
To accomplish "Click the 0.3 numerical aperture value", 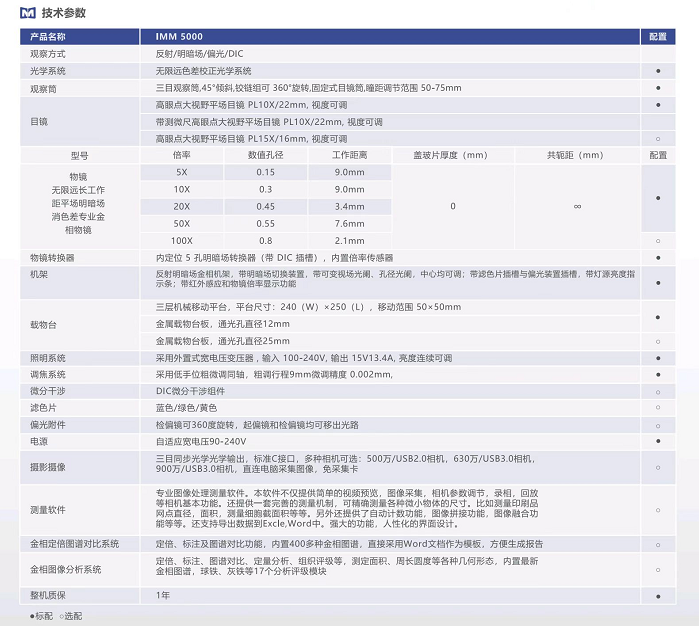I will [266, 189].
